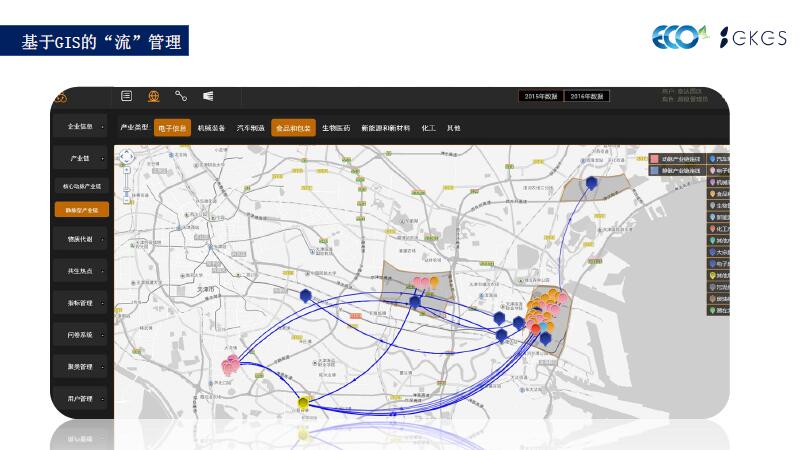Image resolution: width=800 pixels, height=450 pixels.
Task: Enable the 机械装备 industry type filter
Action: coord(212,128)
